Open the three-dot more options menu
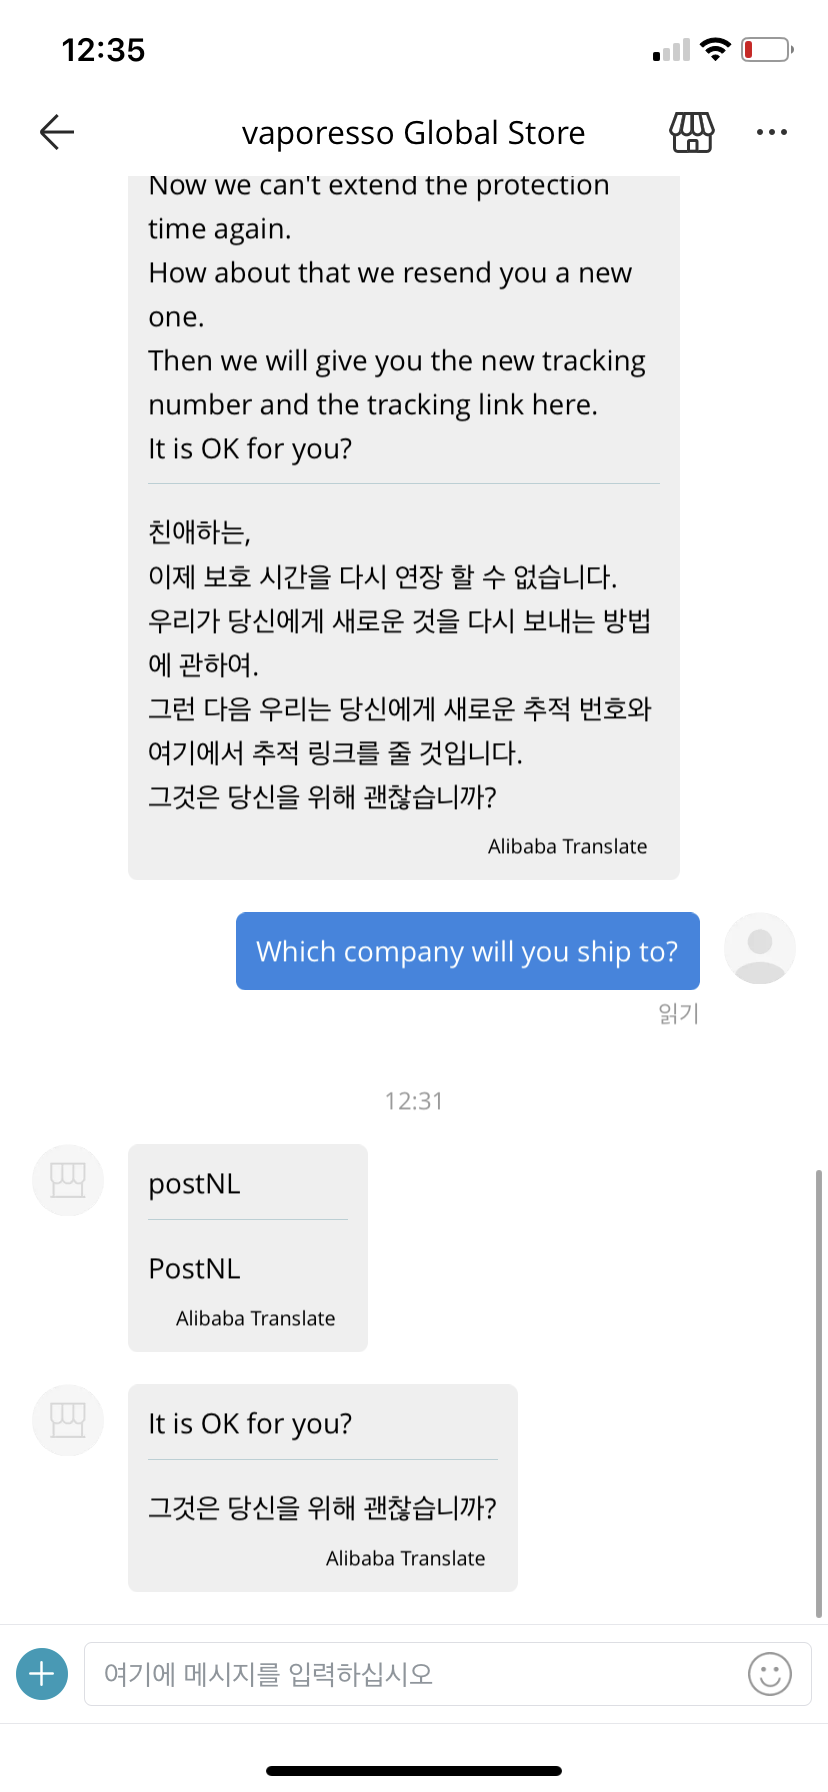The width and height of the screenshot is (828, 1792). (x=771, y=132)
